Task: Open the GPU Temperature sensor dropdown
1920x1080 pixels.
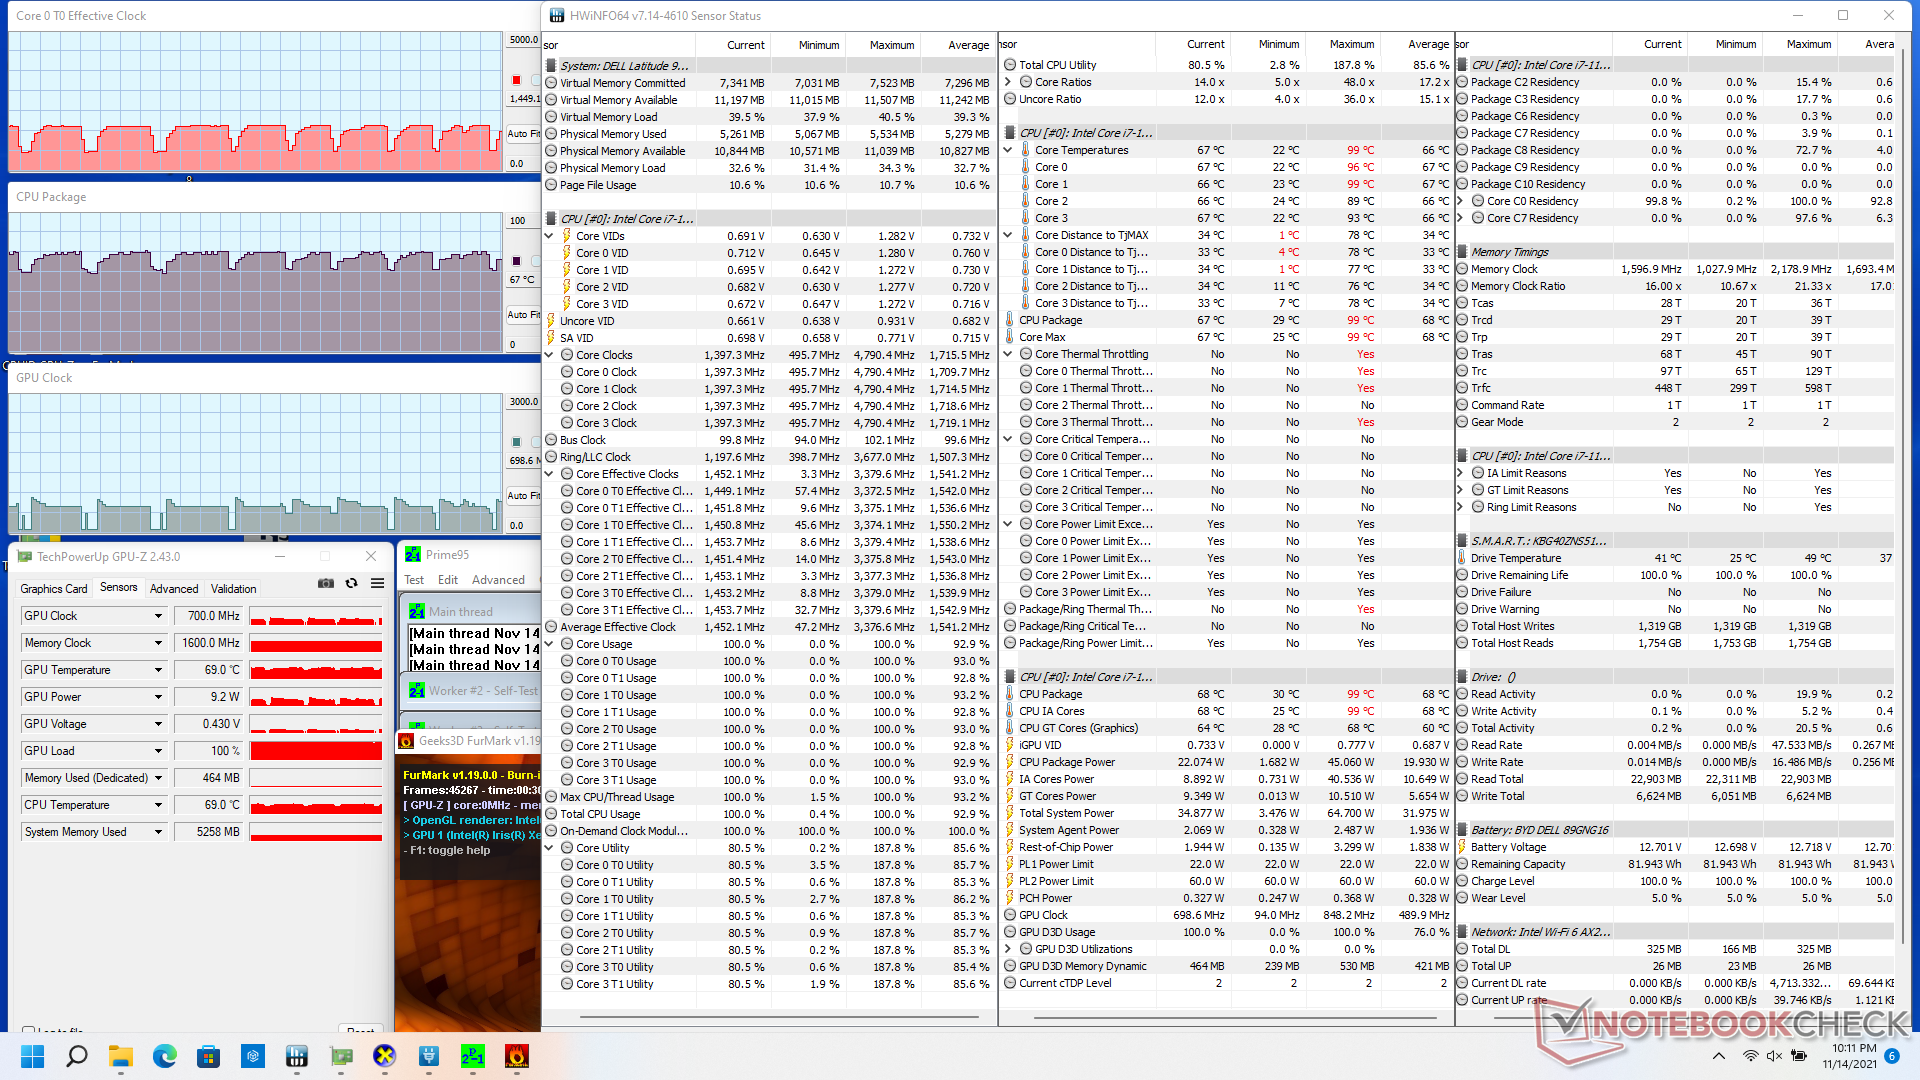Action: 158,670
